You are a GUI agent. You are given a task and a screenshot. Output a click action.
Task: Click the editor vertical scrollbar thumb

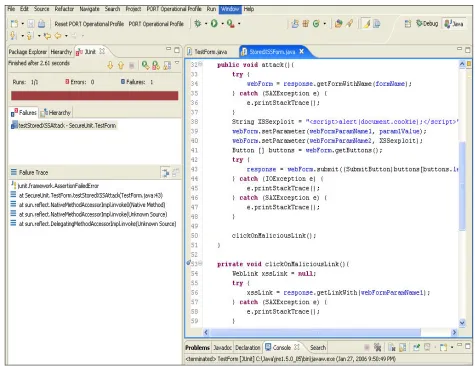coord(462,186)
